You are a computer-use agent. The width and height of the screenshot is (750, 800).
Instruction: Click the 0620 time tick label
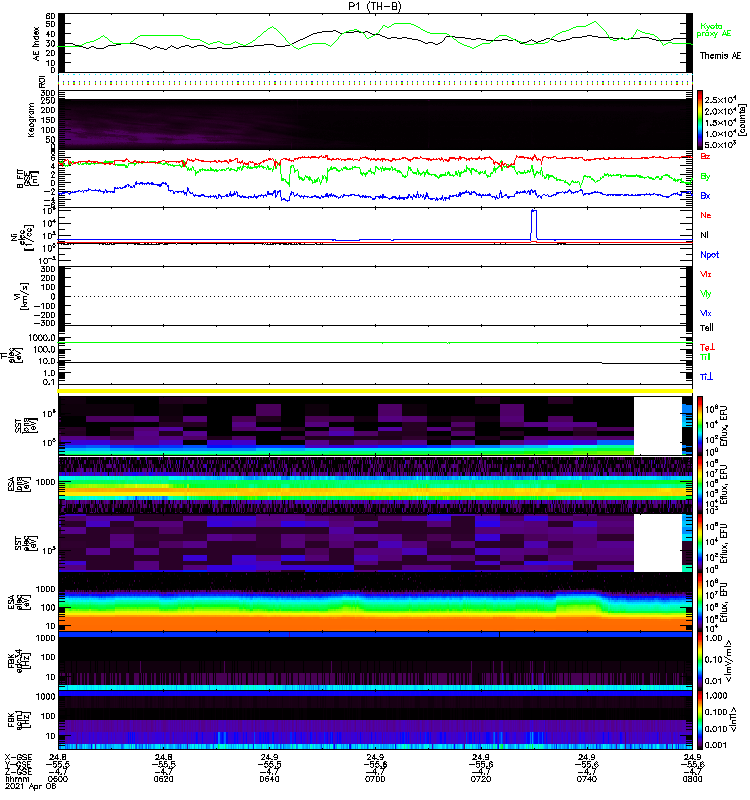[x=163, y=779]
